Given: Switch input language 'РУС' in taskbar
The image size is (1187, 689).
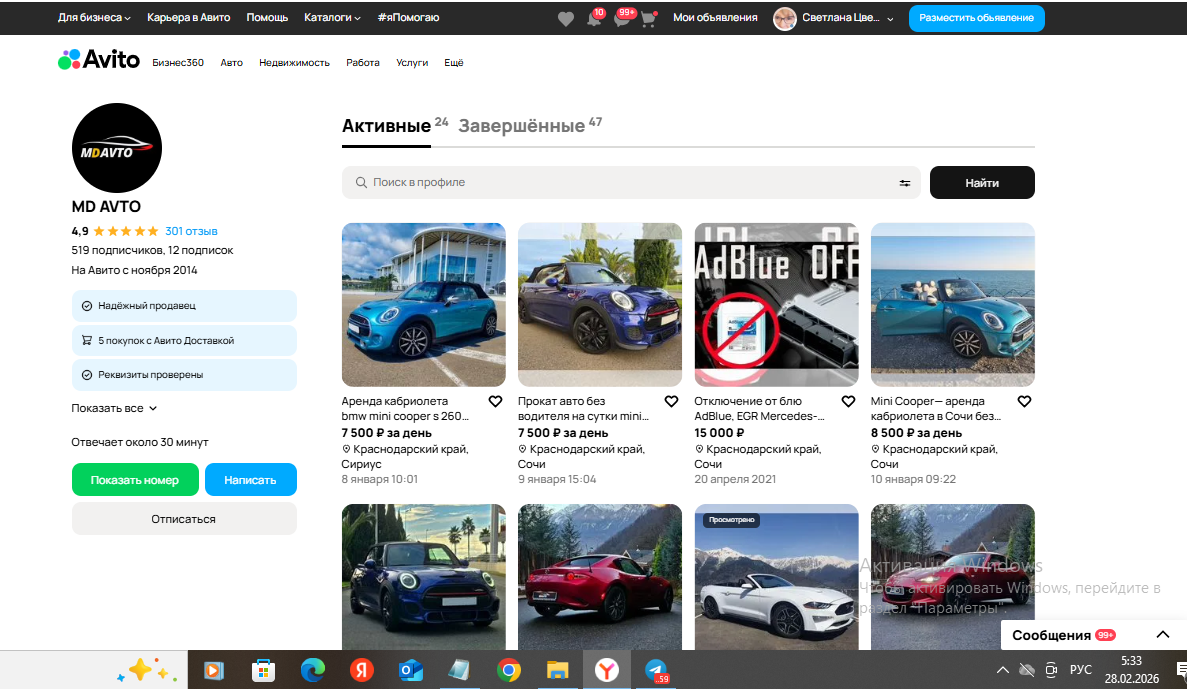Looking at the screenshot, I should [x=1080, y=670].
